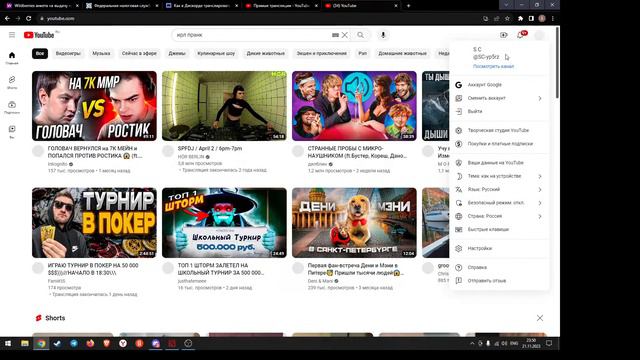Image resolution: width=640 pixels, height=360 pixels.
Task: Select Google Account menu entry
Action: (x=499, y=85)
